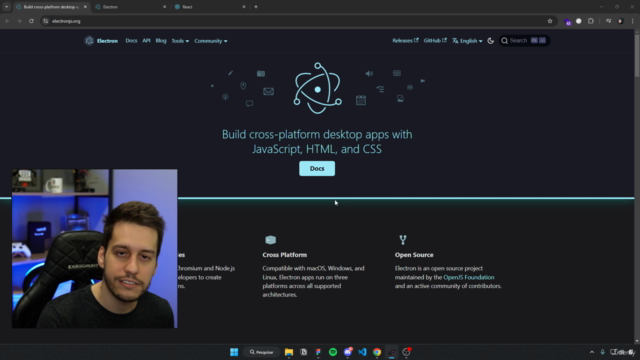640x360 pixels.
Task: Open the tab search dropdown arrow
Action: point(7,7)
